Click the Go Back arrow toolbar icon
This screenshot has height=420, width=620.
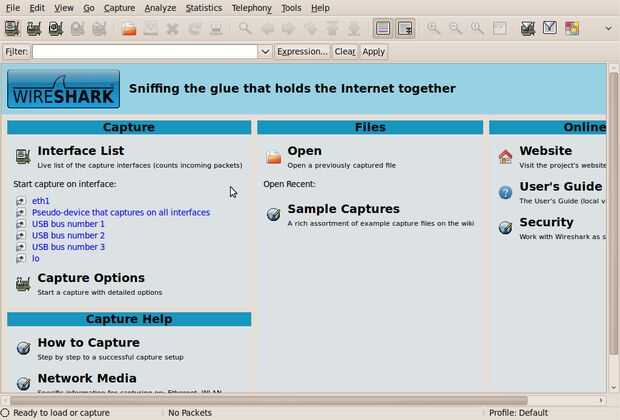tap(267, 28)
